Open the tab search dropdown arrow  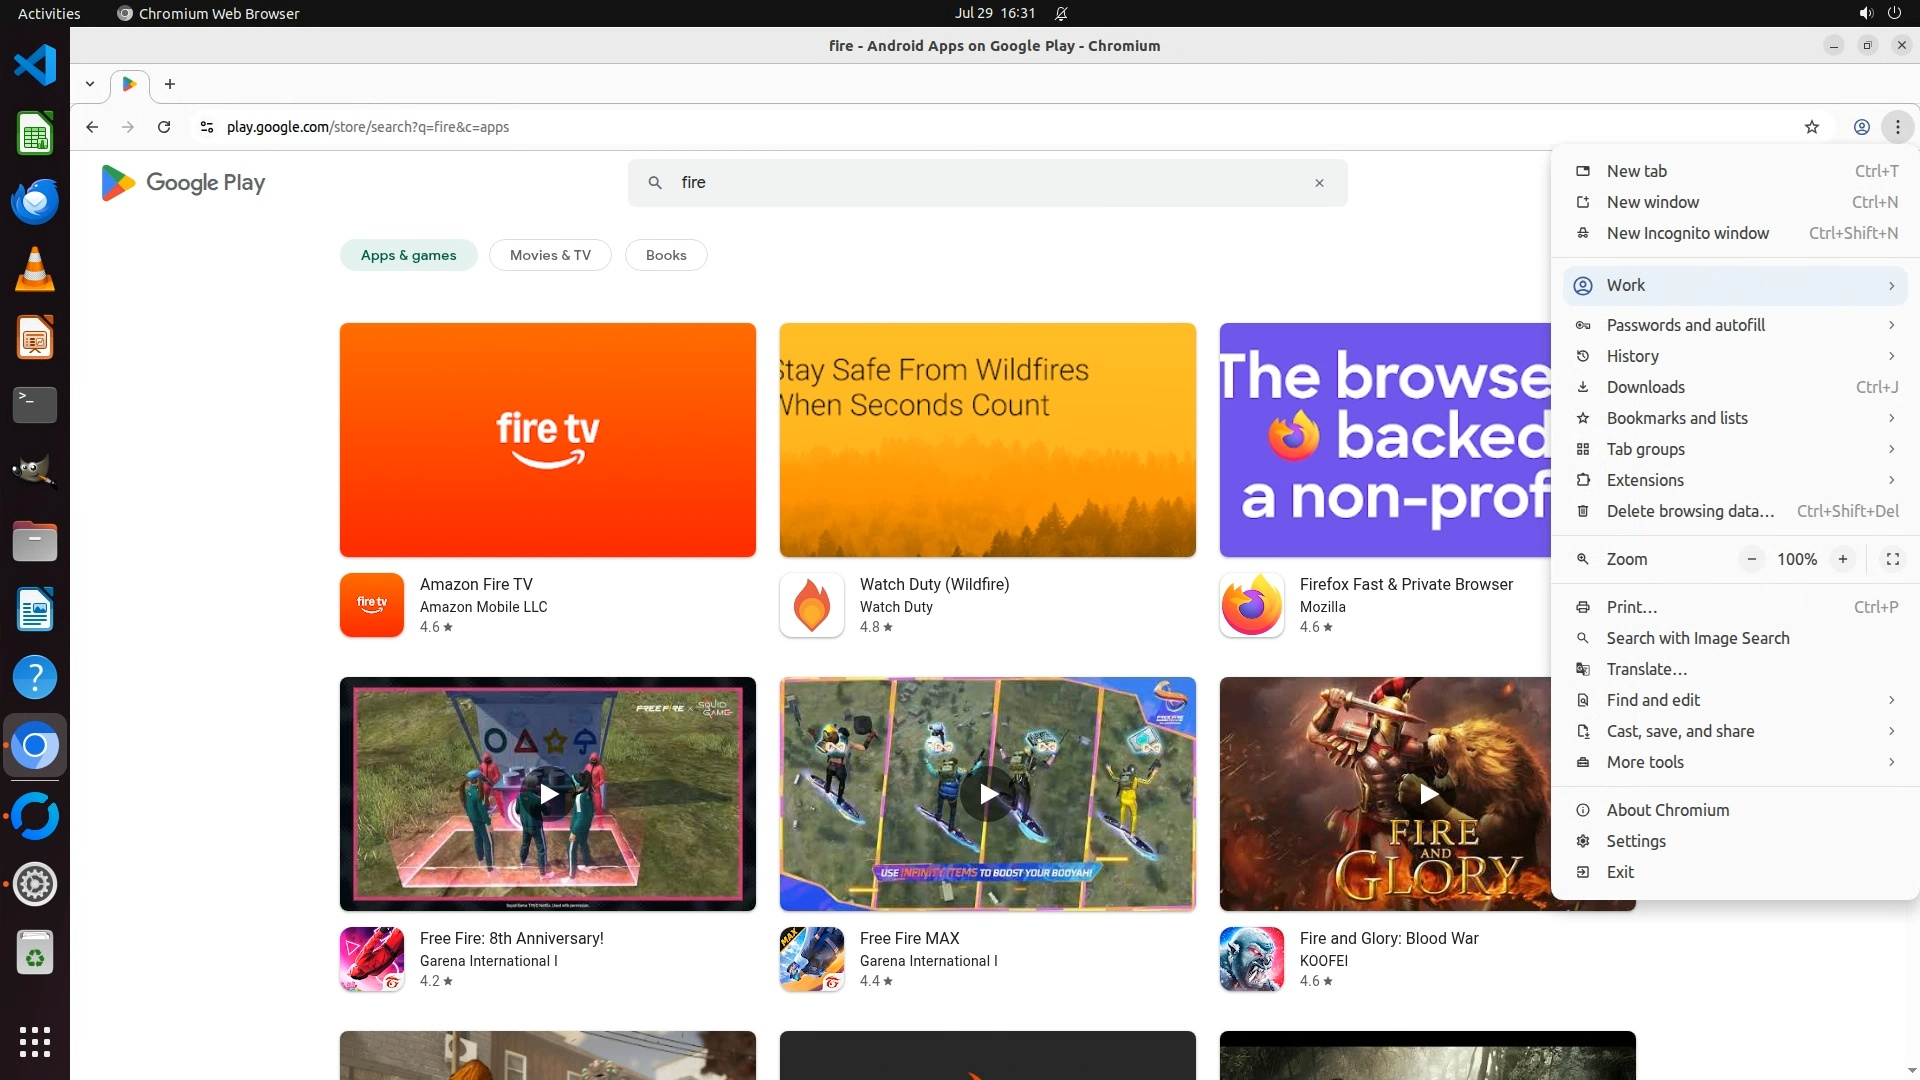click(x=90, y=84)
